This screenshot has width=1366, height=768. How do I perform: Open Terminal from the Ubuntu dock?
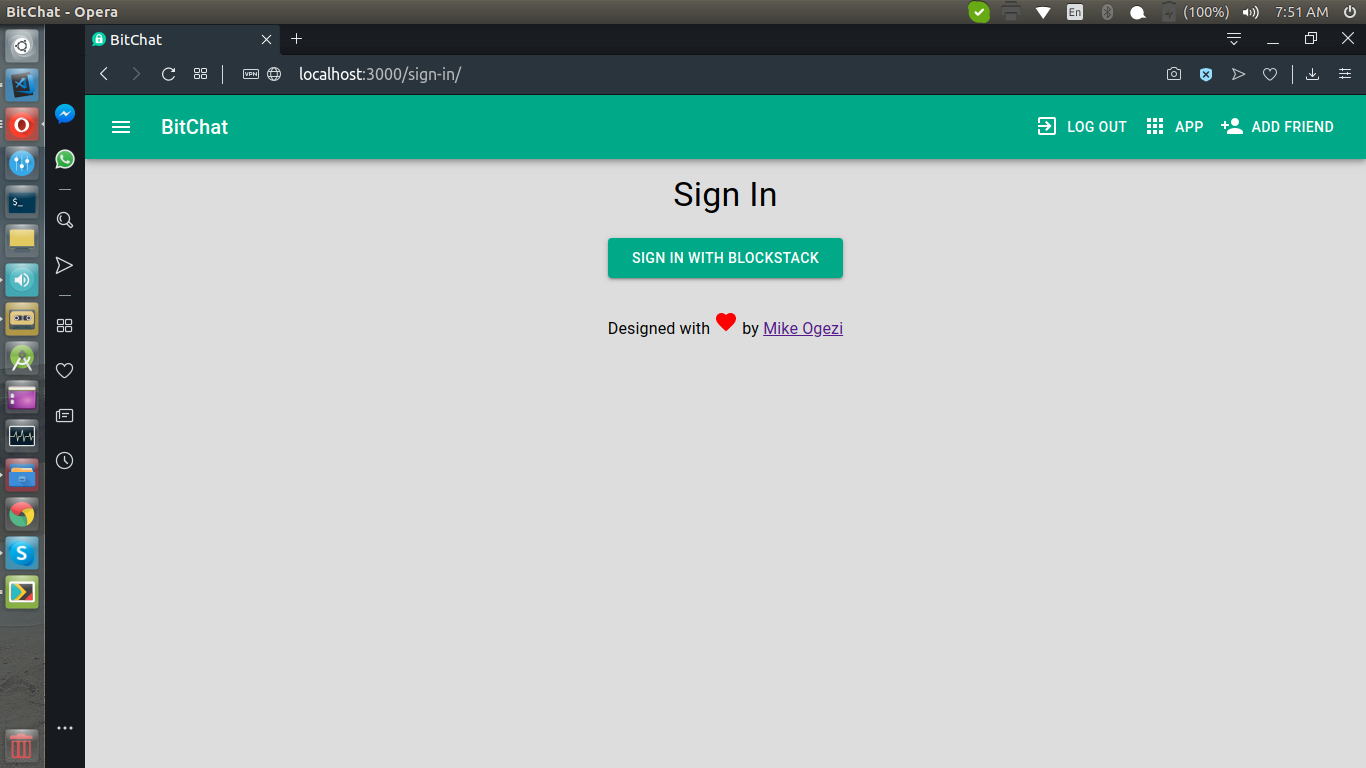tap(22, 202)
